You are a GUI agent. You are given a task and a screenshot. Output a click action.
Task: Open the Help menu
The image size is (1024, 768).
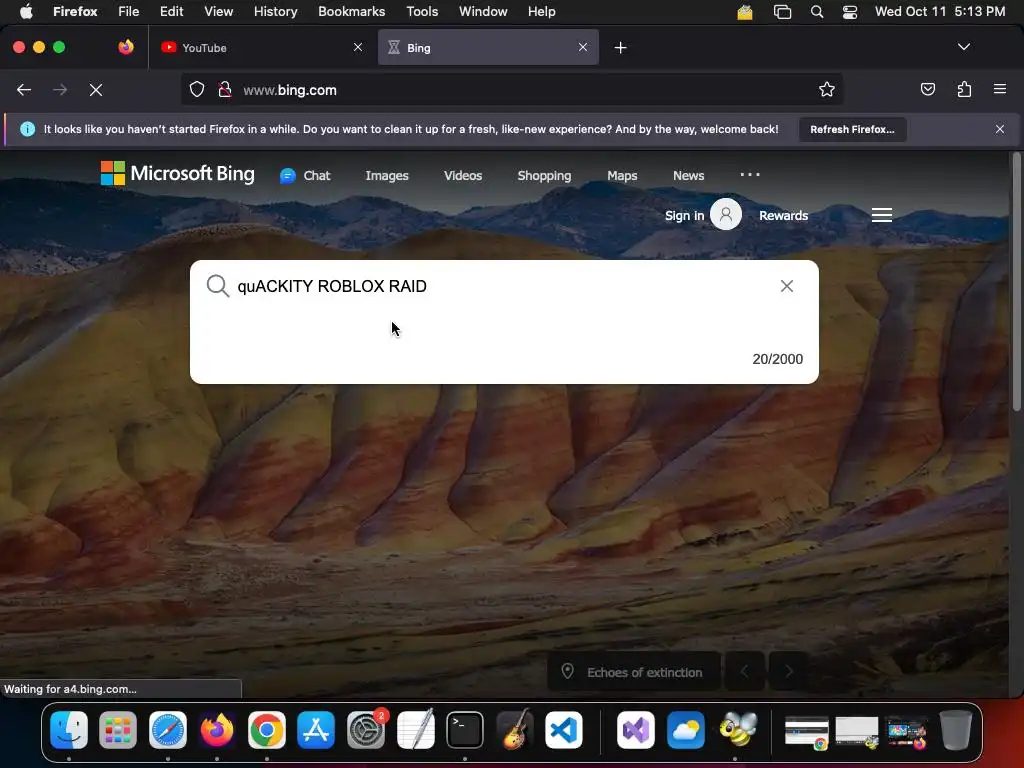click(541, 11)
